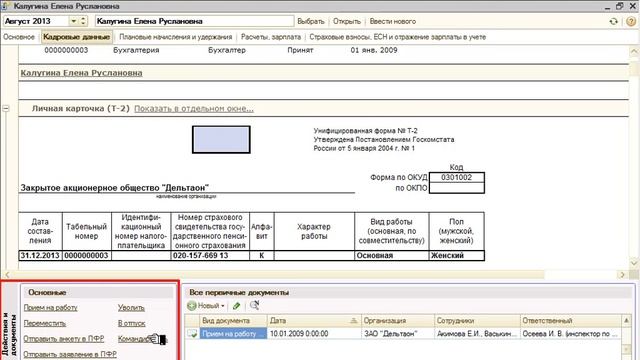640x360 pixels.
Task: Click the Переместить link
Action: [x=44, y=323]
